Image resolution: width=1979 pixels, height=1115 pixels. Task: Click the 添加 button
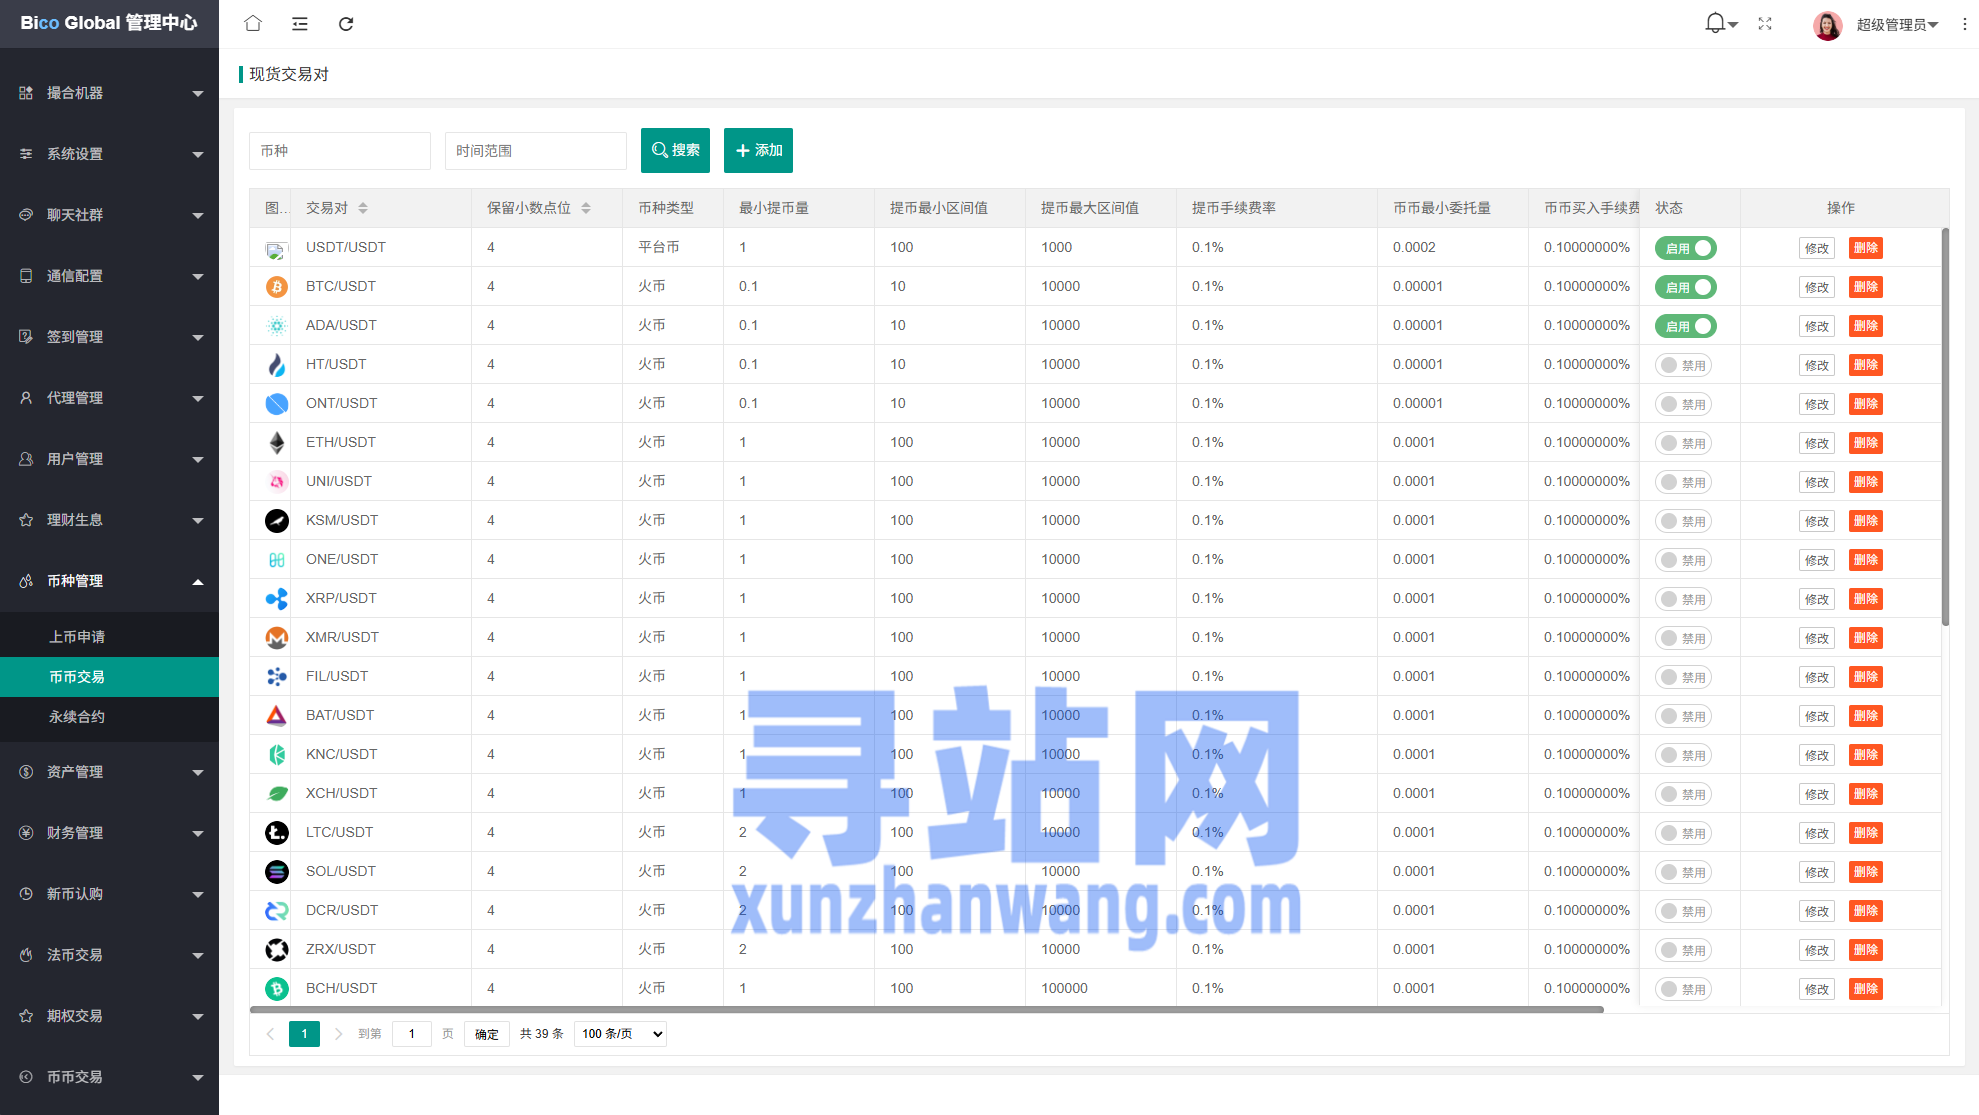tap(758, 150)
